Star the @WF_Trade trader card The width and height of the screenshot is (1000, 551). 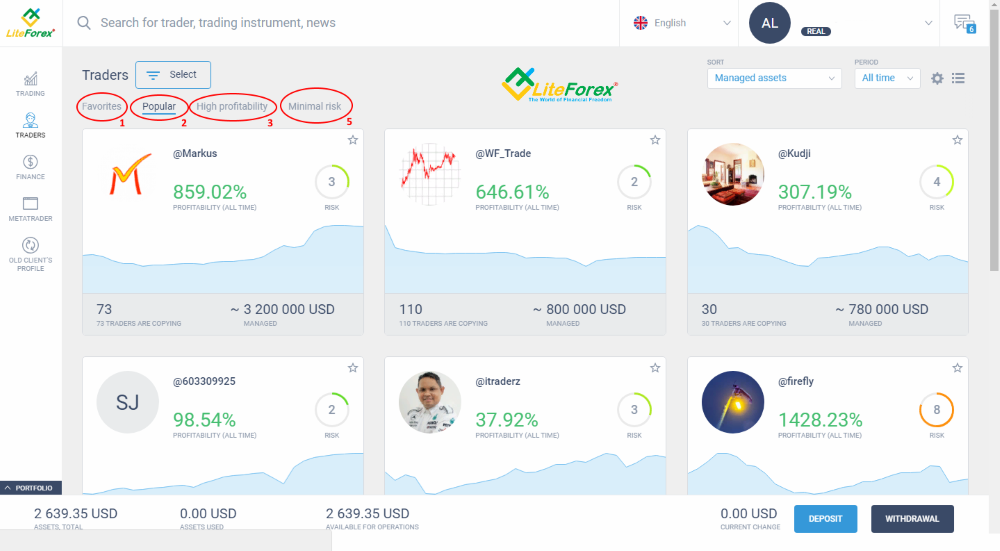point(655,140)
